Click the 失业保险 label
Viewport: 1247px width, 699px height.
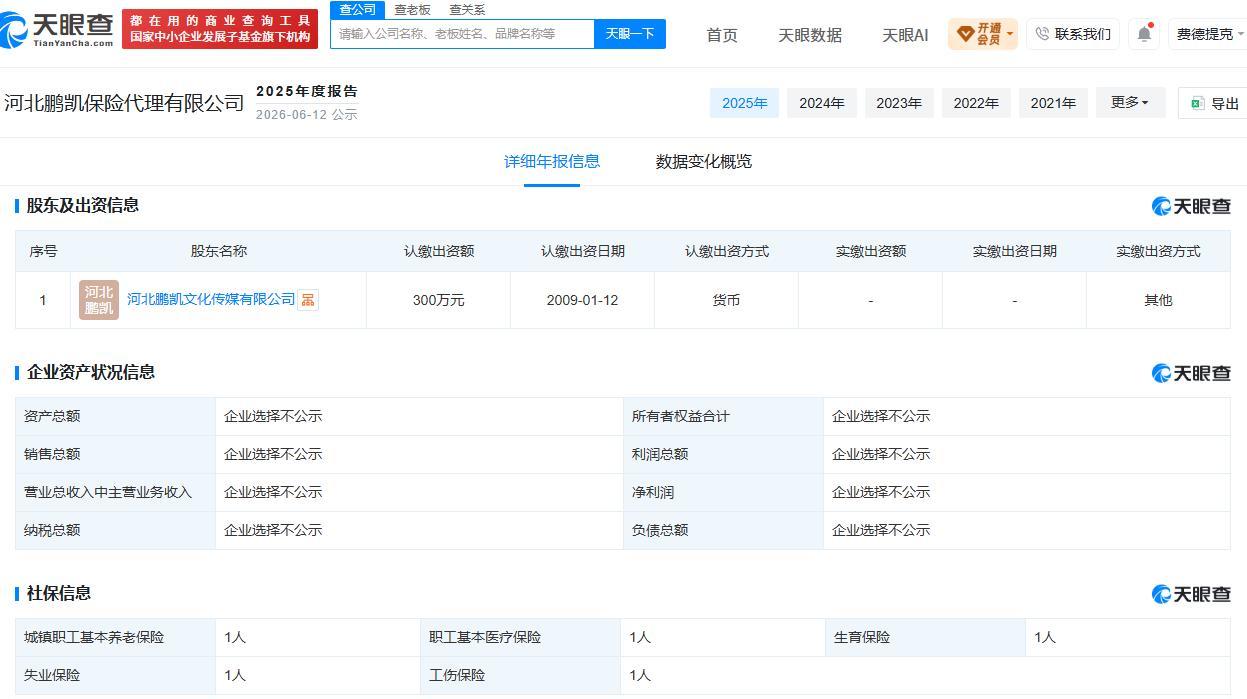tap(52, 675)
